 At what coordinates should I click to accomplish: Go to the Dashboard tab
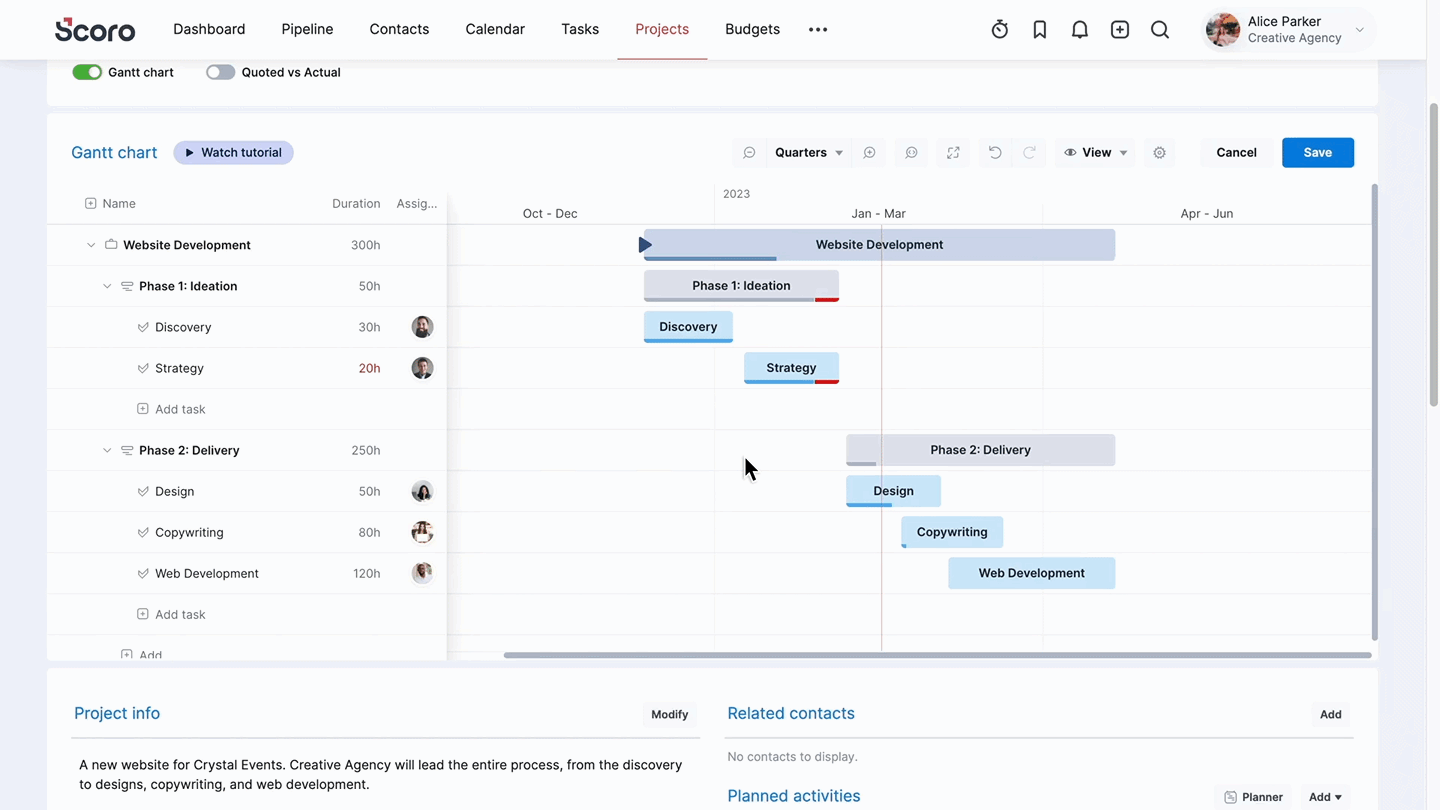(x=209, y=29)
